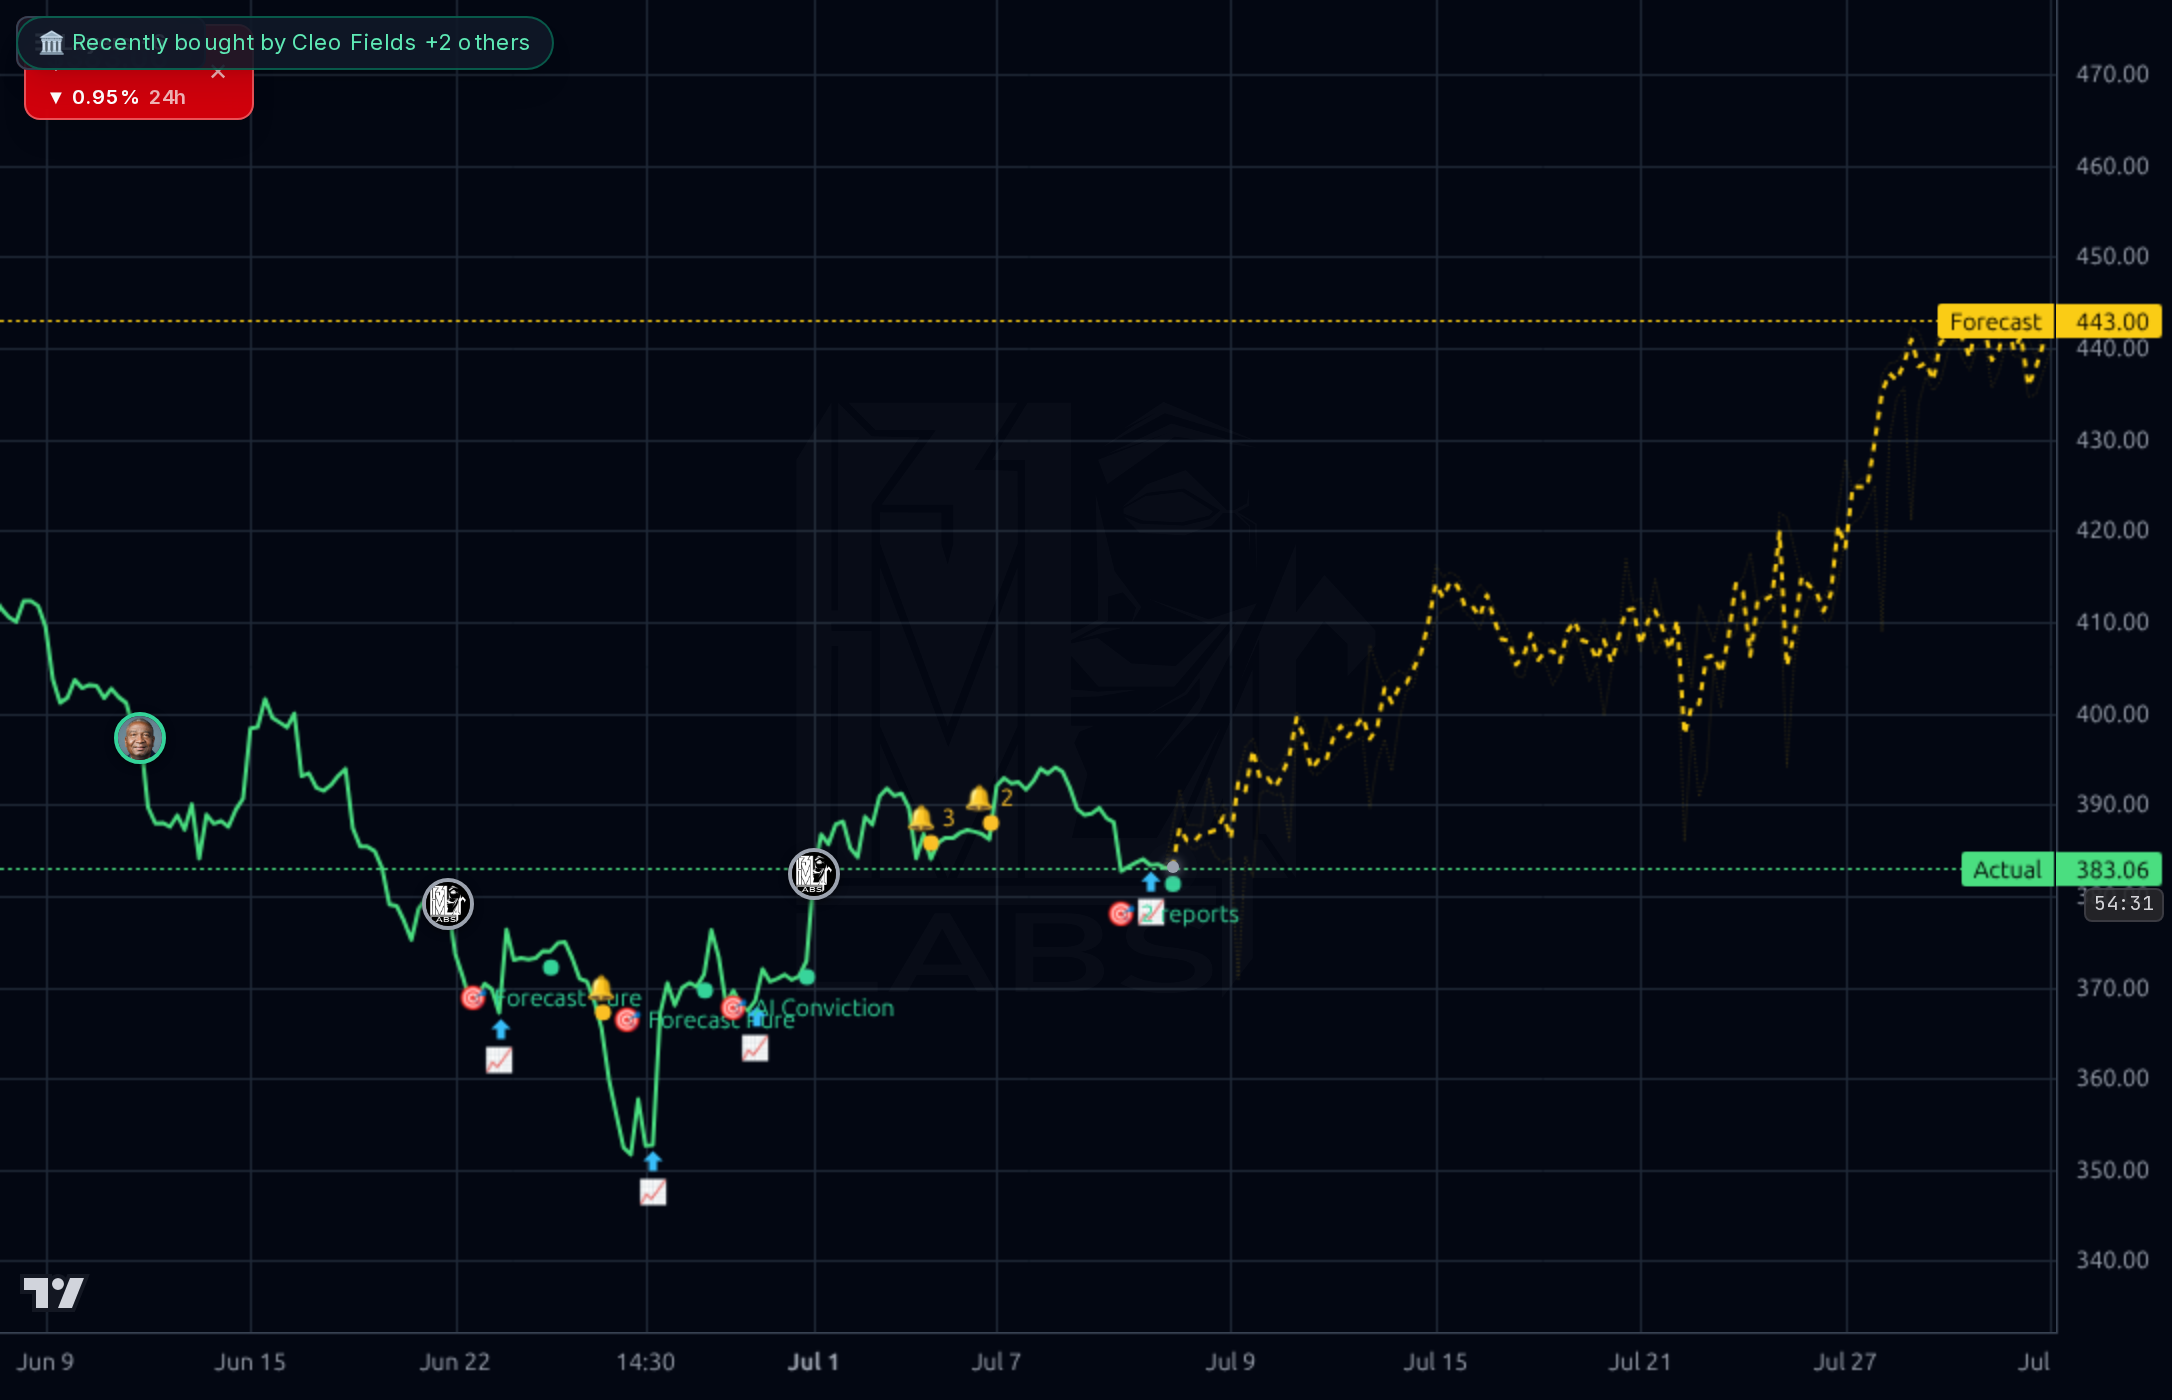Click the green dot just below the Jul 1 ABSI marker
The width and height of the screenshot is (2172, 1400).
point(807,977)
